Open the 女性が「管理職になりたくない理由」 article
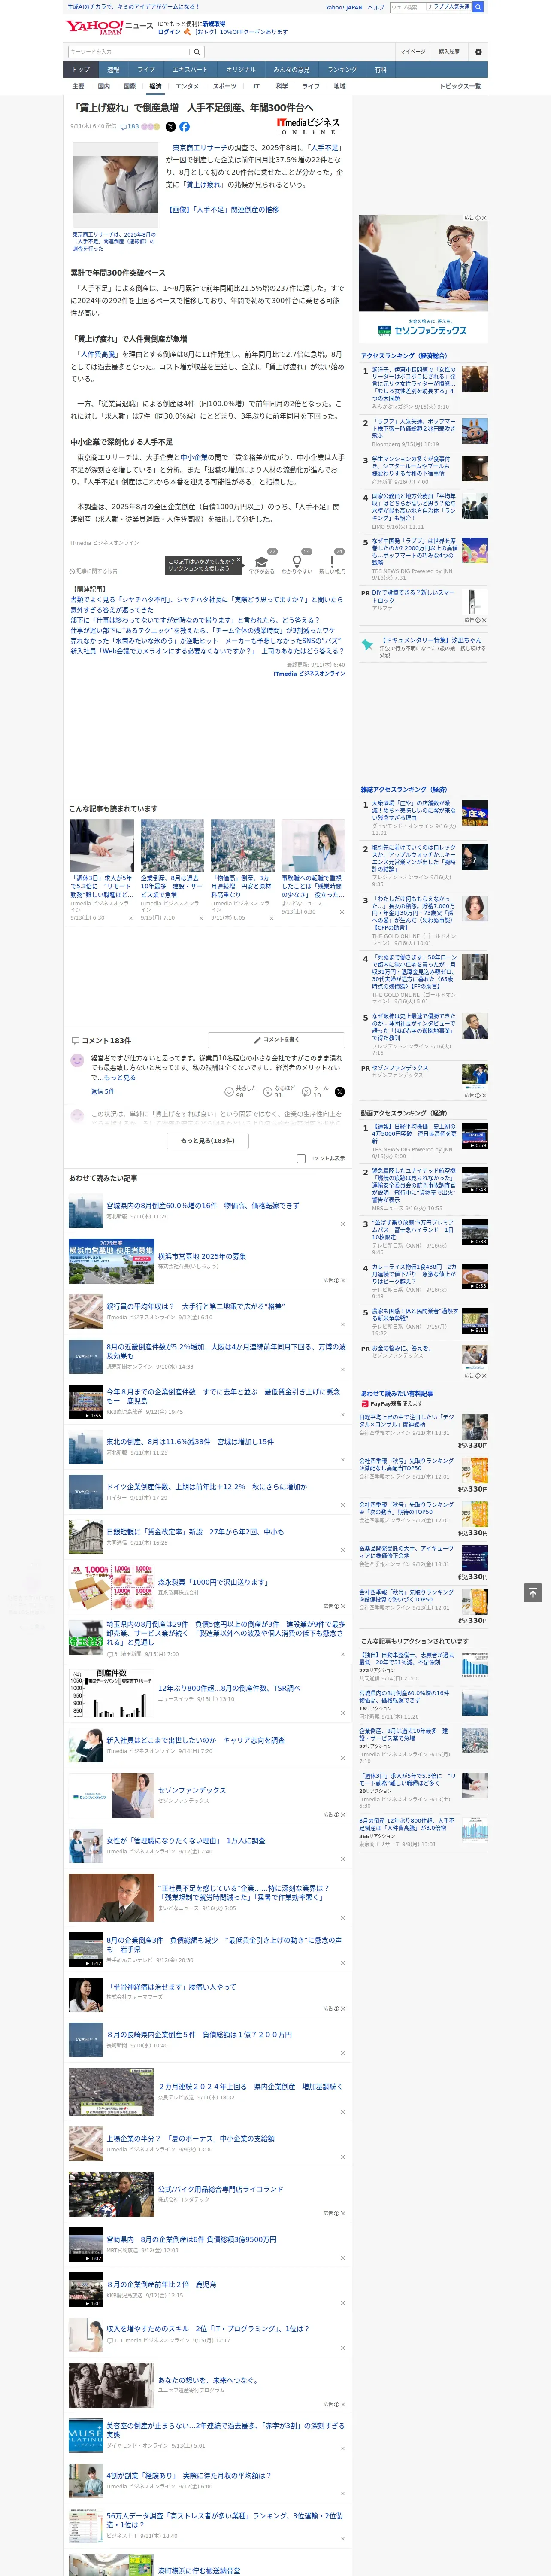This screenshot has height=2576, width=551. (186, 1841)
